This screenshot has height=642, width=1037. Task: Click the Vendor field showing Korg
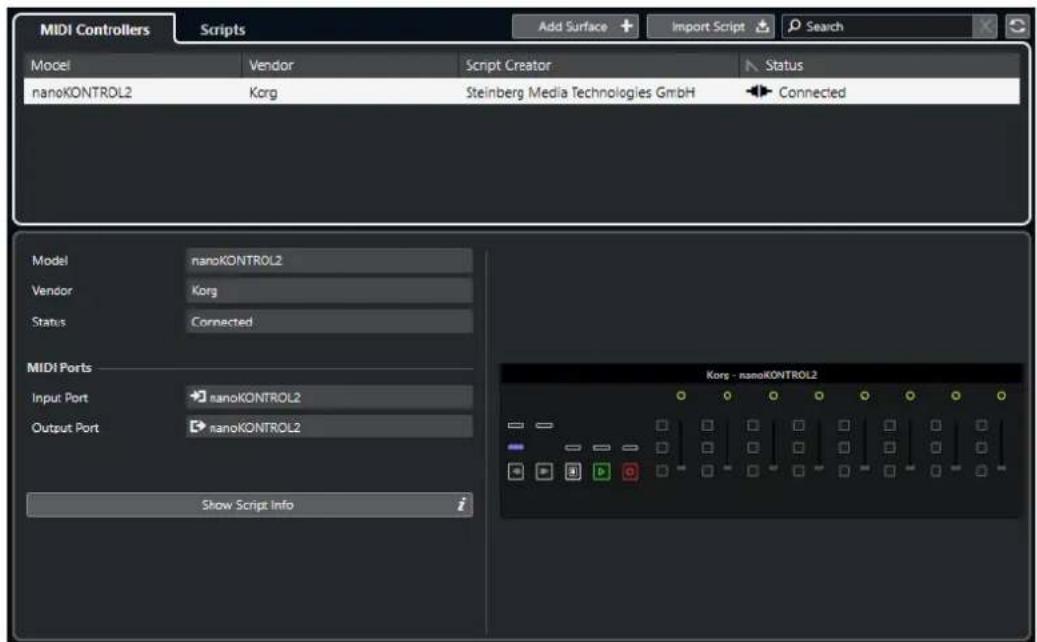[329, 290]
